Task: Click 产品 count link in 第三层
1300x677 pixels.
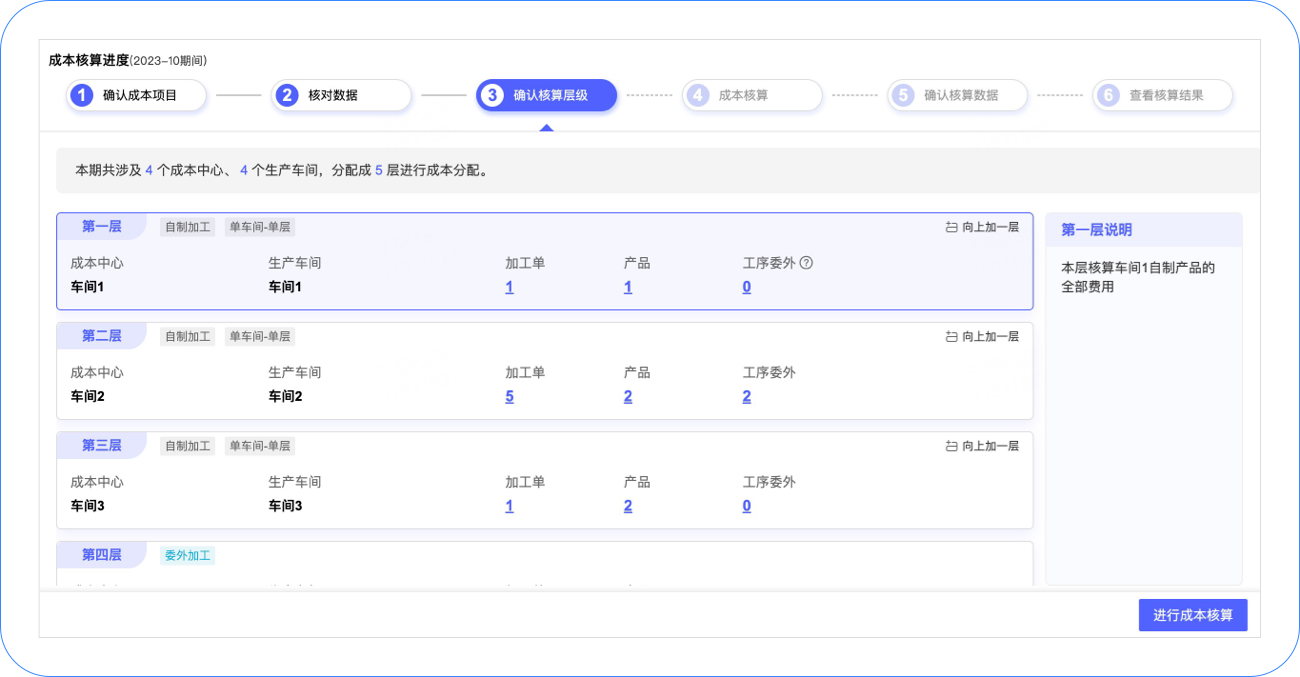Action: coord(628,506)
